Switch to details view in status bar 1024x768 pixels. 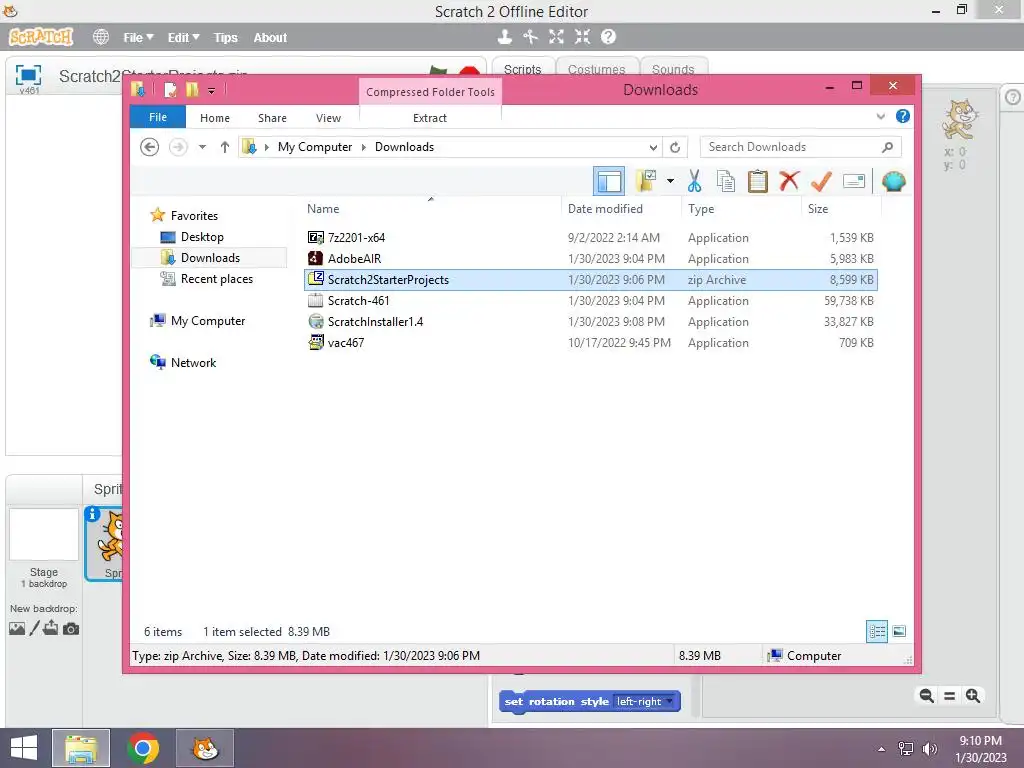pyautogui.click(x=876, y=632)
